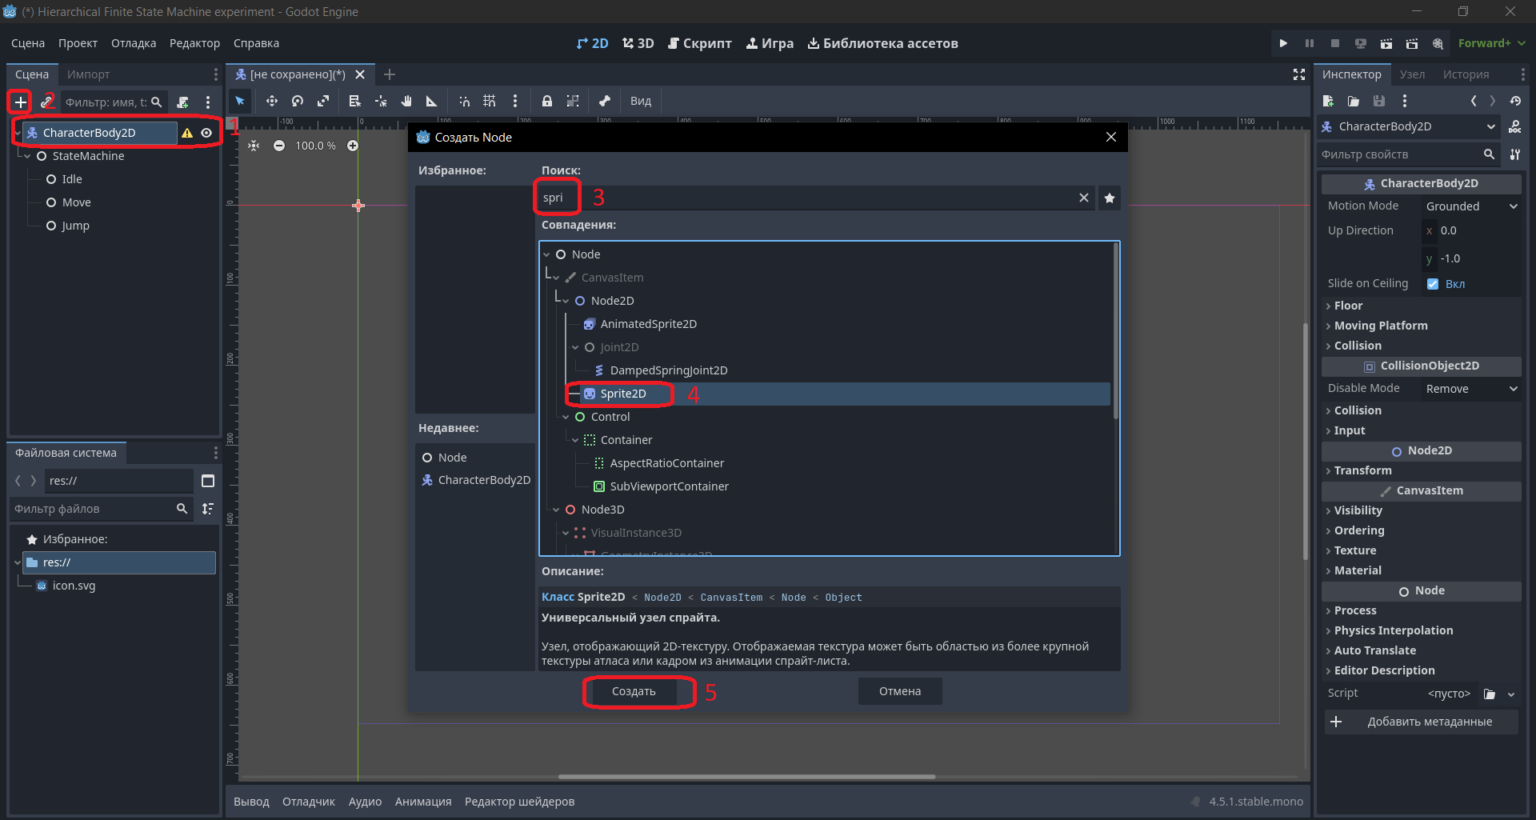Click the Отмена button
Viewport: 1536px width, 820px height.
pos(900,692)
